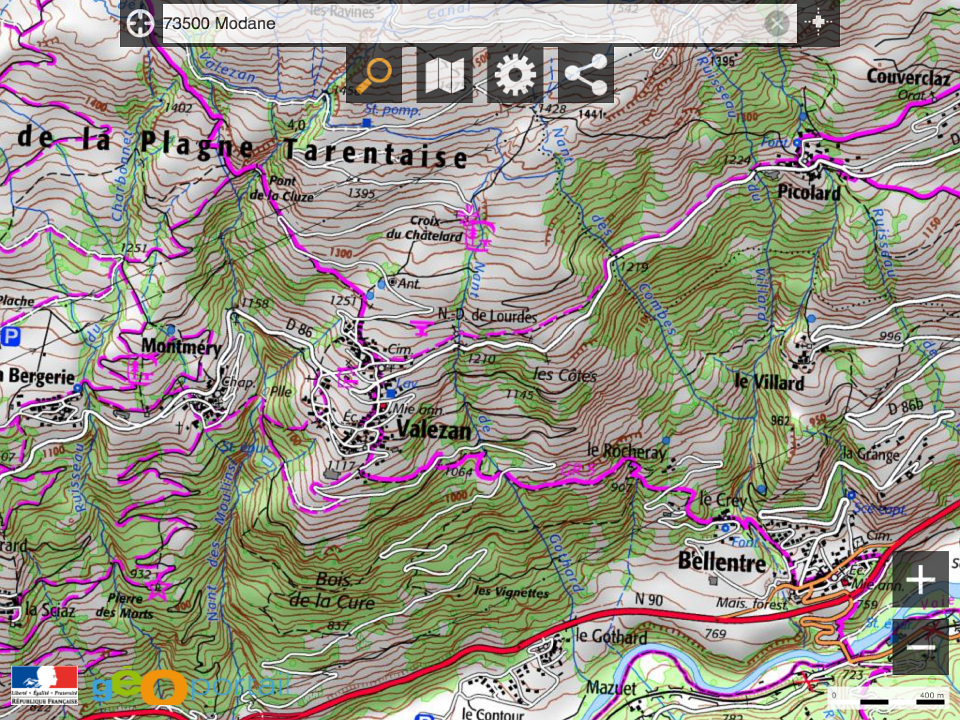This screenshot has width=960, height=720.
Task: Click the République Française logo
Action: pyautogui.click(x=44, y=683)
